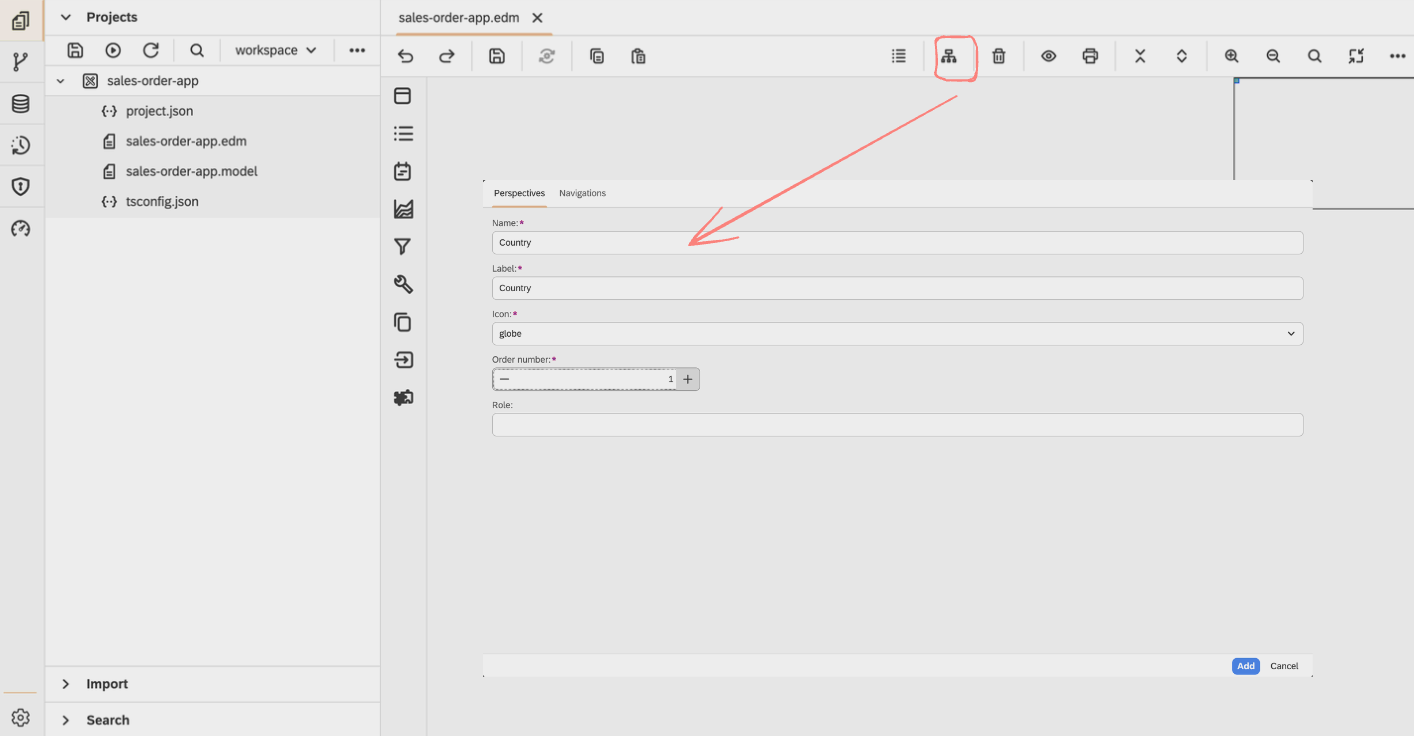Select the puzzle Extension palette icon
Image resolution: width=1414 pixels, height=736 pixels.
(403, 397)
